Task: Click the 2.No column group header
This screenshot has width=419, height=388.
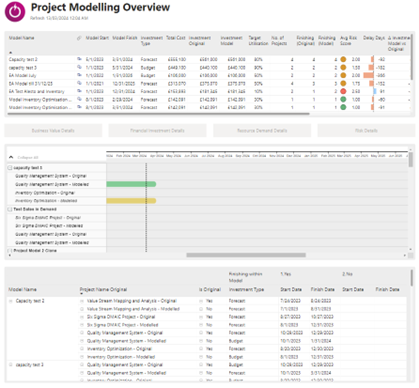Action: coord(347,274)
